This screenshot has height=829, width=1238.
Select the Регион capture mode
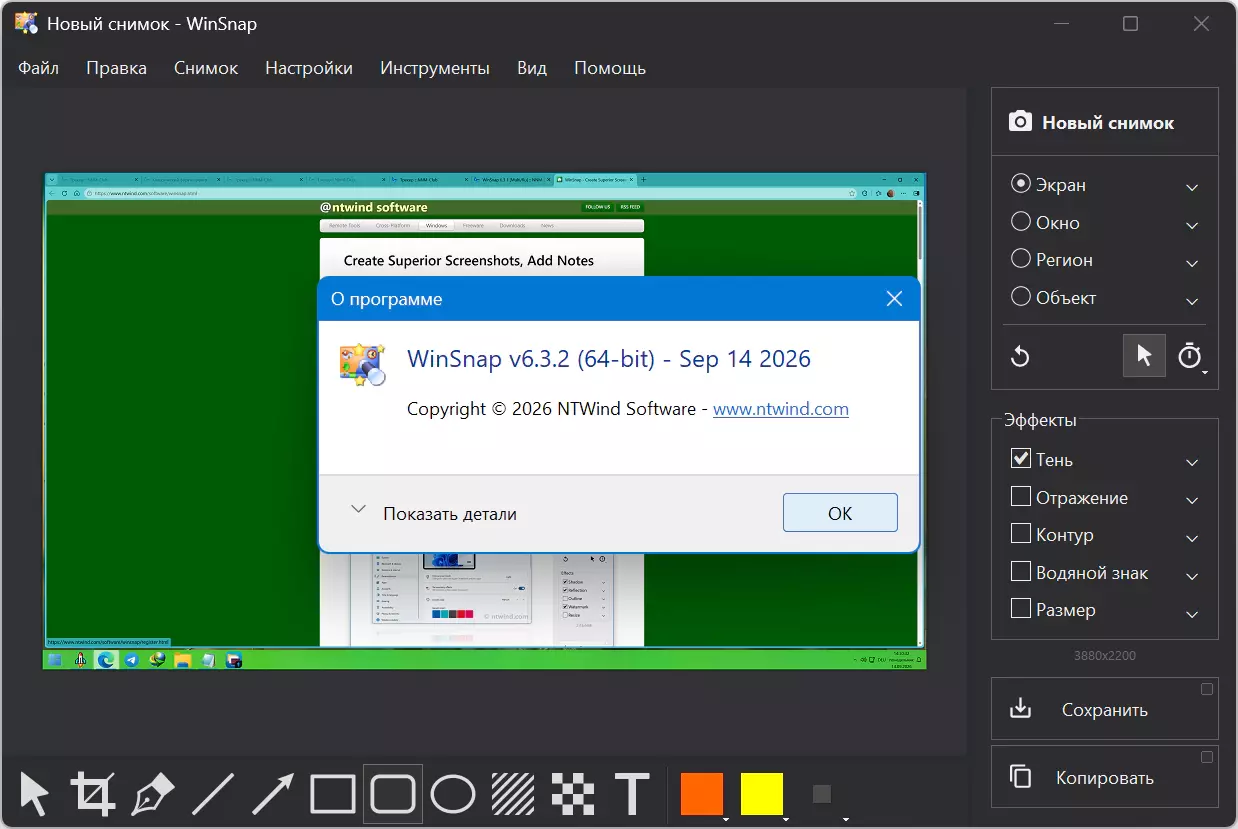[x=1021, y=258]
